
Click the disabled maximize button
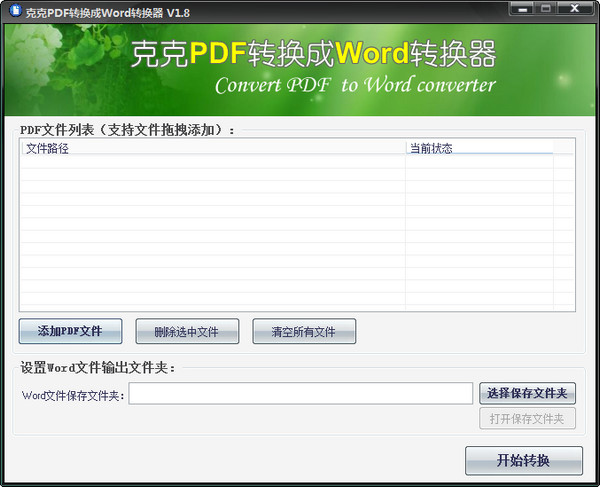[x=547, y=9]
